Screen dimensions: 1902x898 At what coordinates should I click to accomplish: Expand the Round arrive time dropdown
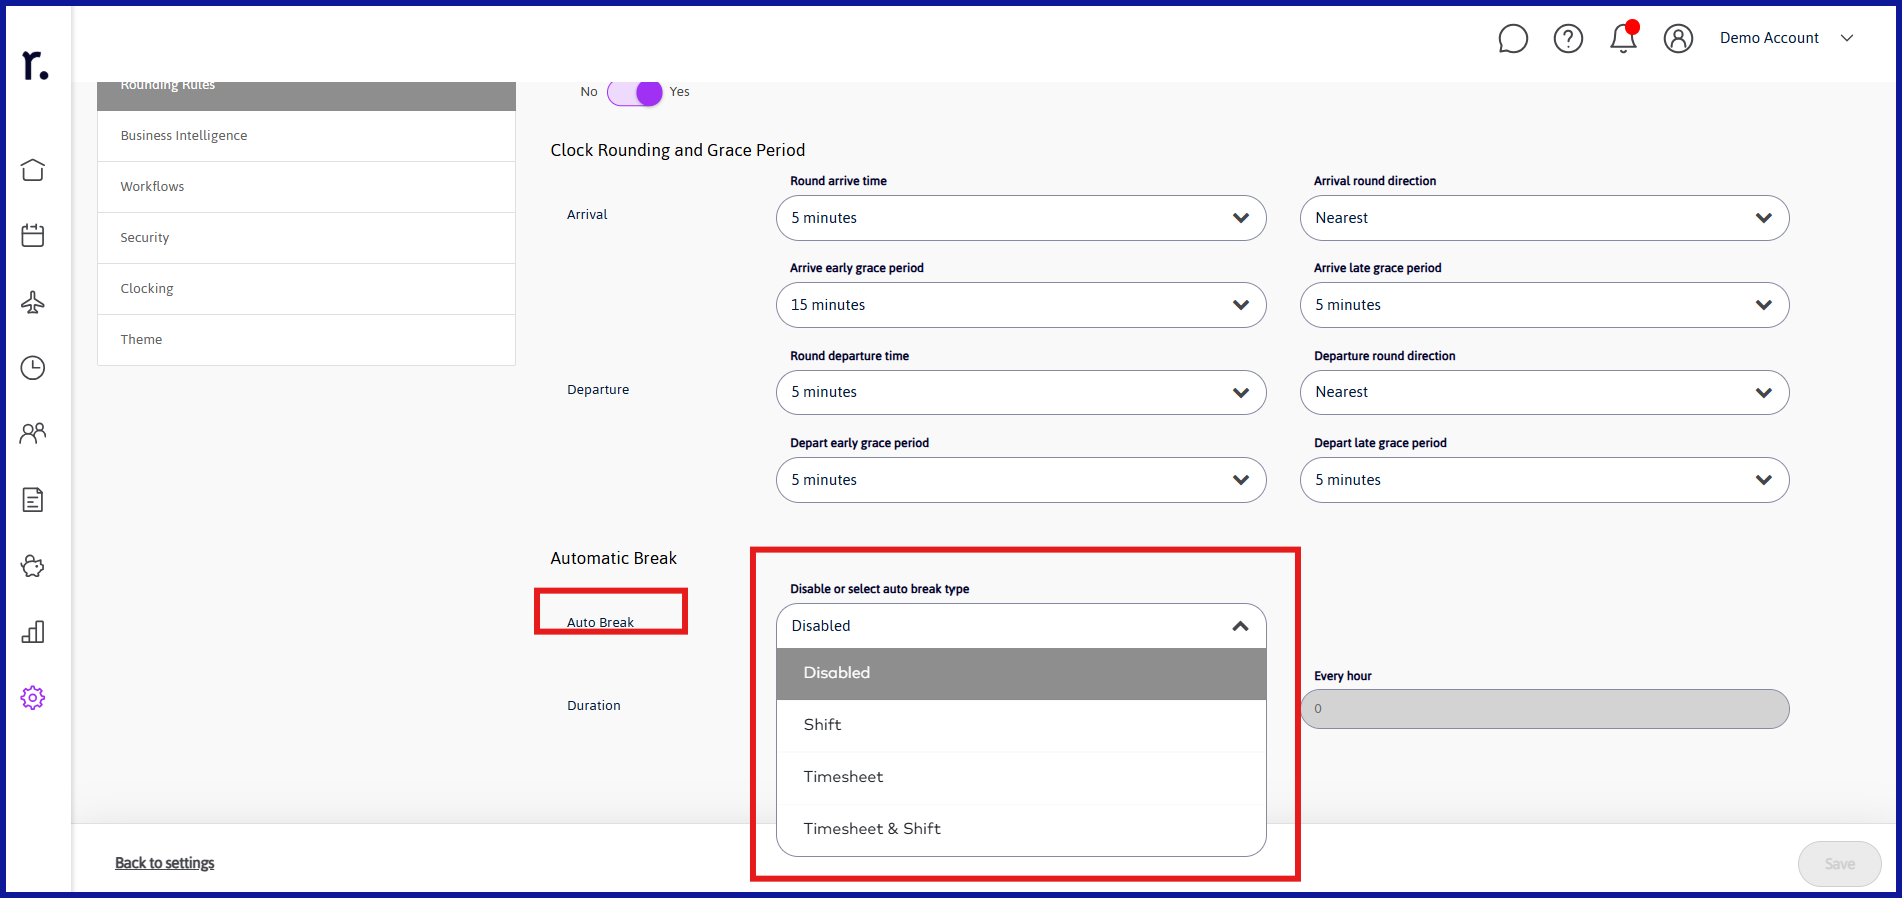pos(1021,218)
